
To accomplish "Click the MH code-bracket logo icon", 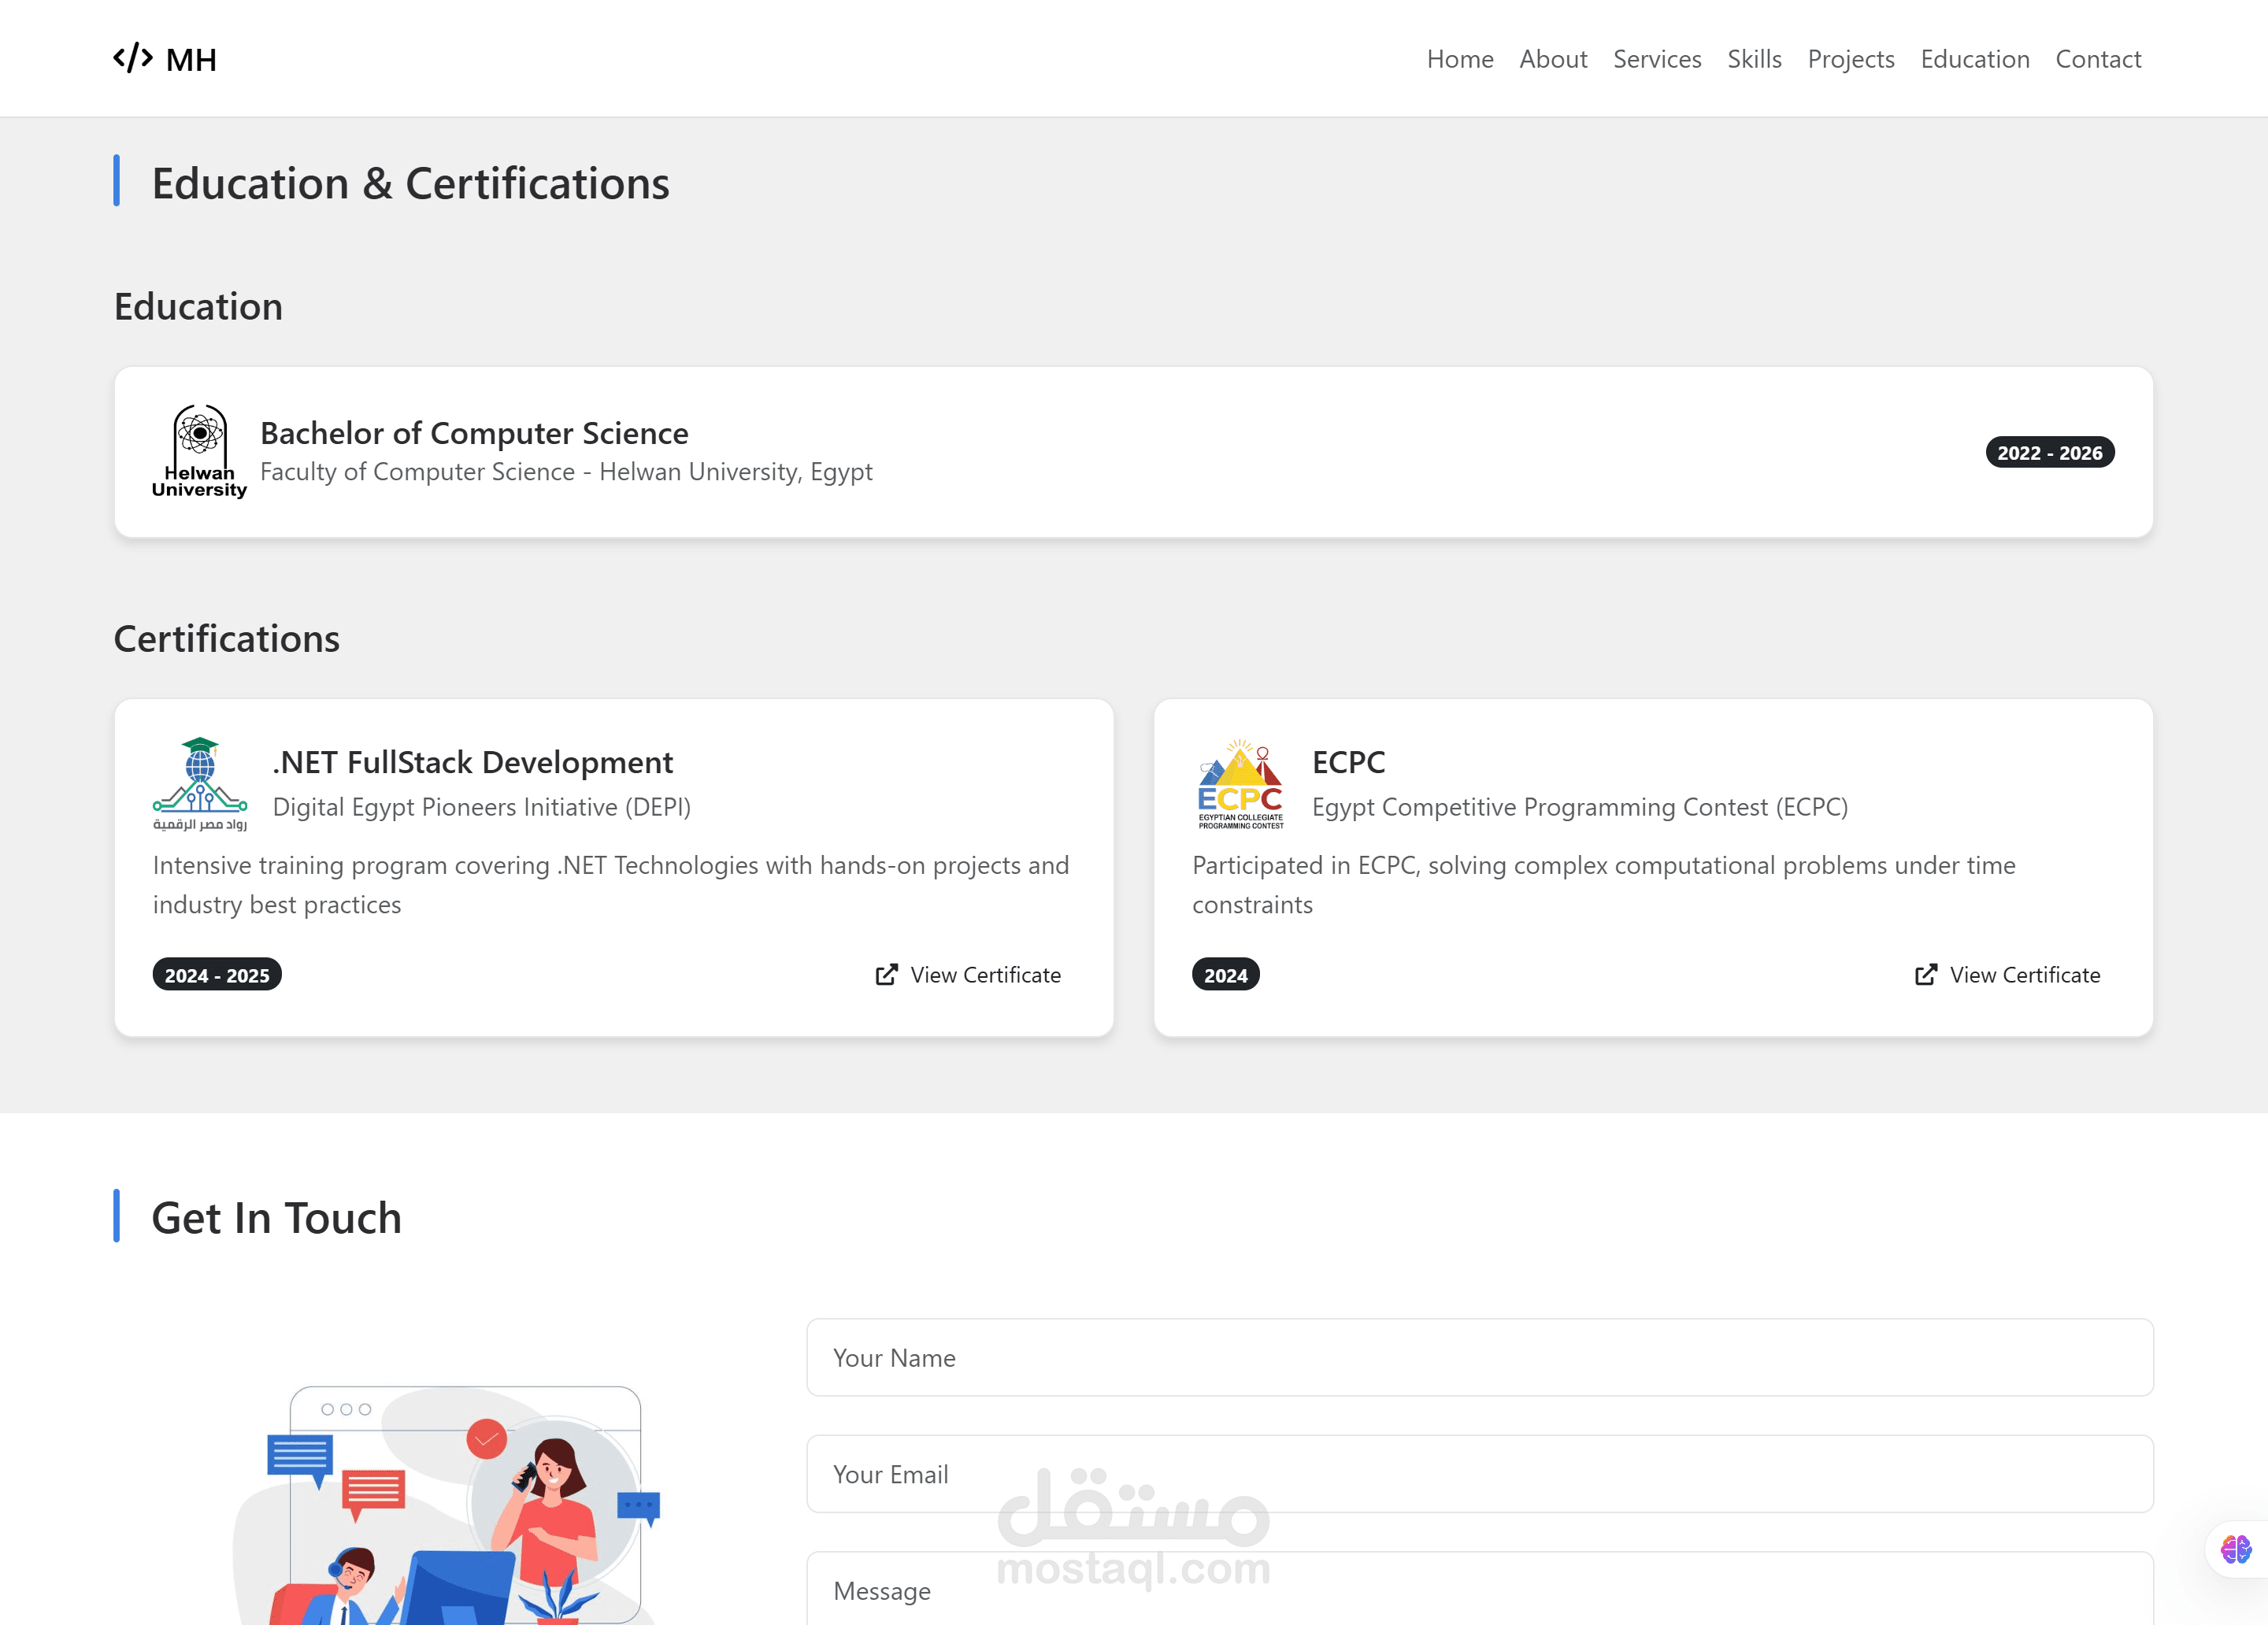I will tap(132, 58).
